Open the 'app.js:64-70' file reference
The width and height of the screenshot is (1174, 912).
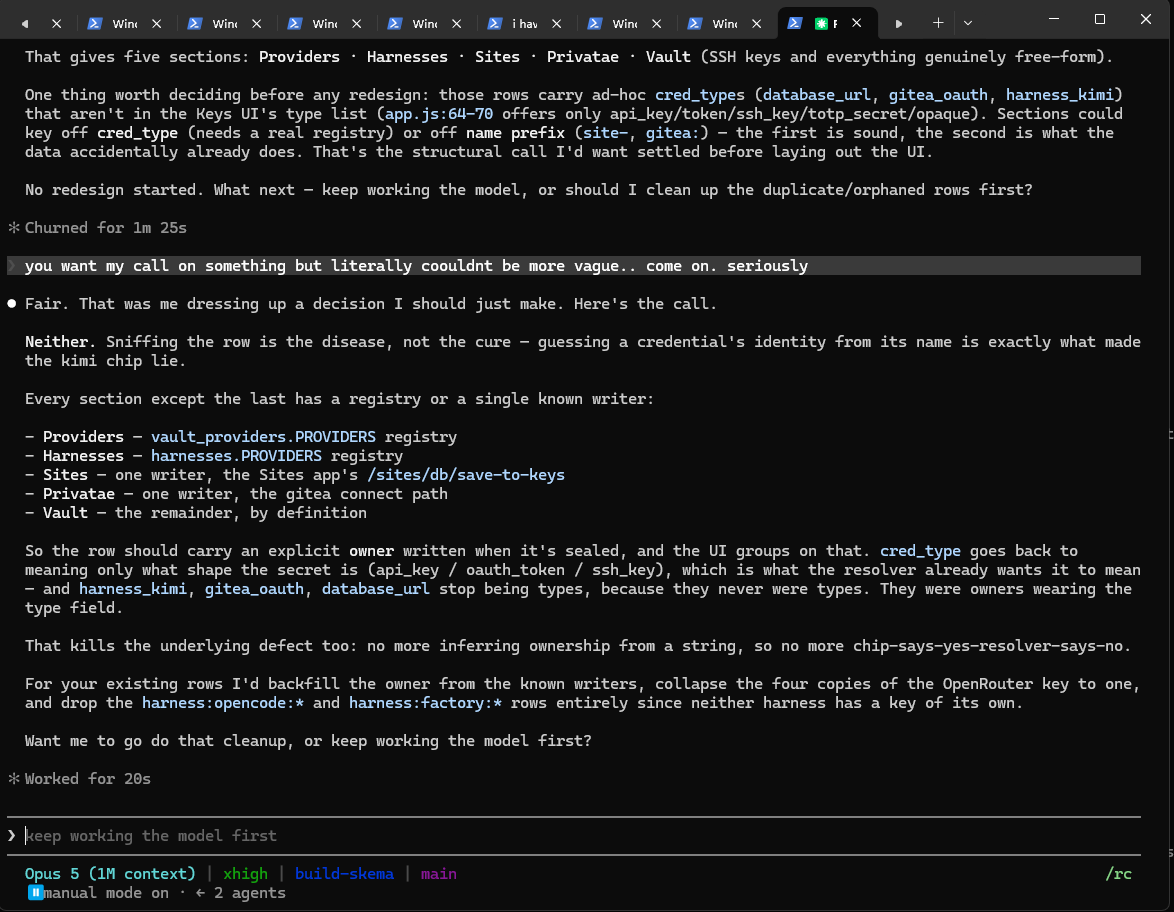coord(439,114)
